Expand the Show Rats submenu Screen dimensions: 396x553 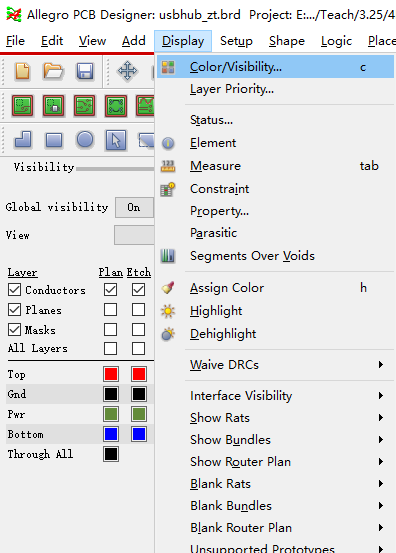[x=275, y=418]
